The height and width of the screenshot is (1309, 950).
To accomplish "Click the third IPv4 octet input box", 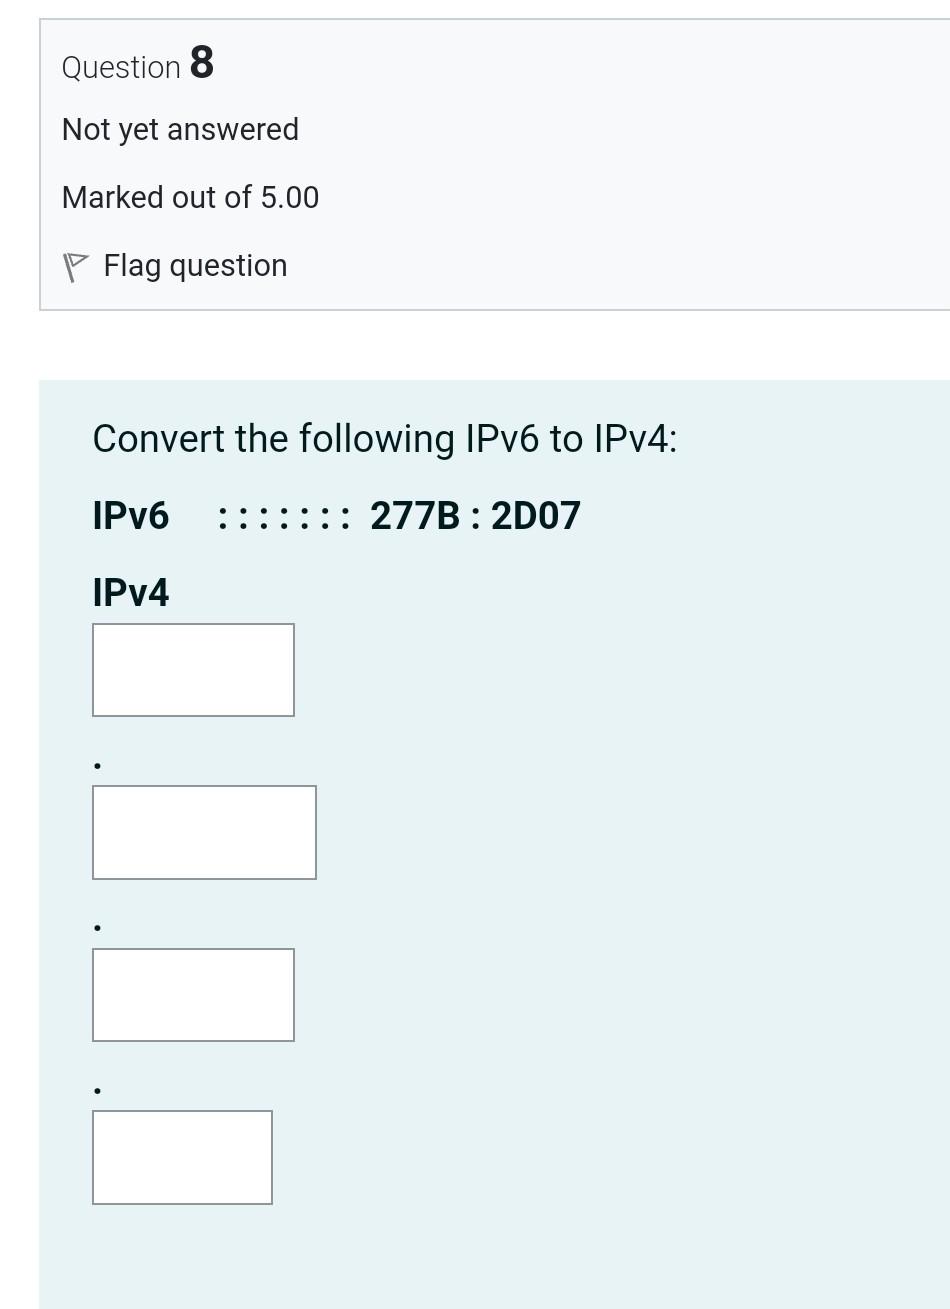I will point(193,994).
